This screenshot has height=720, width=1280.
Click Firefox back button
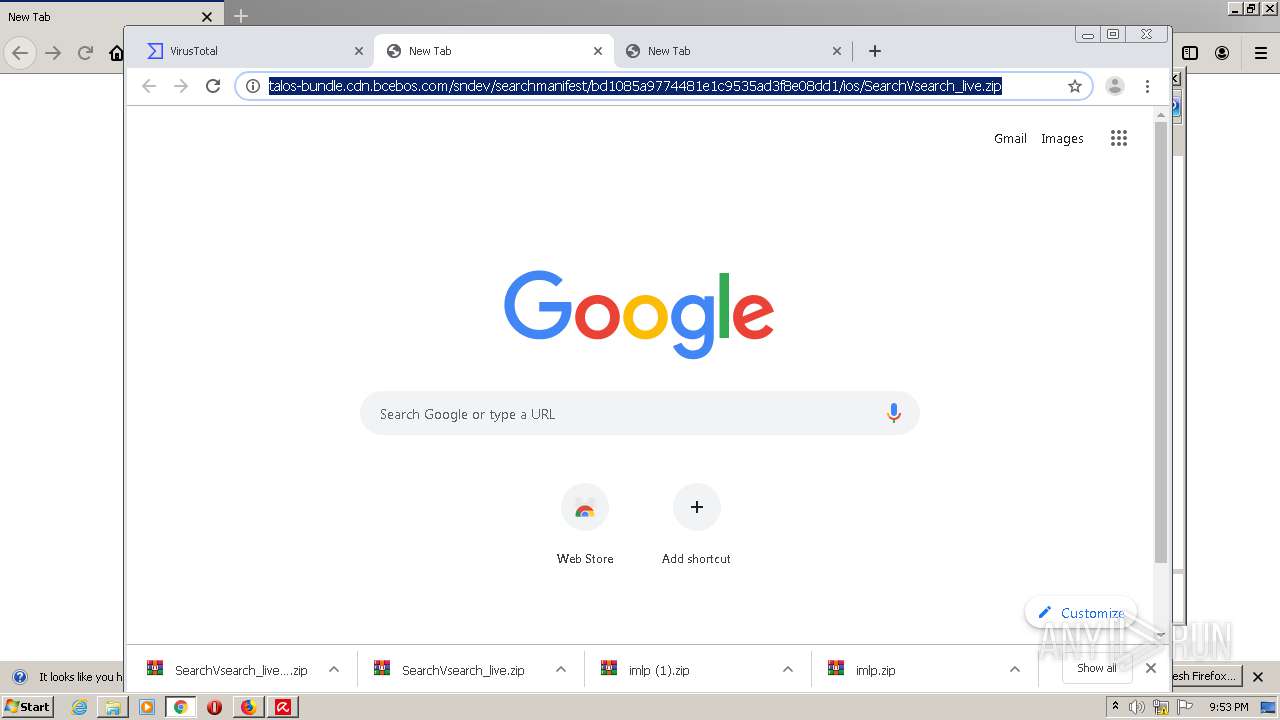click(x=20, y=53)
